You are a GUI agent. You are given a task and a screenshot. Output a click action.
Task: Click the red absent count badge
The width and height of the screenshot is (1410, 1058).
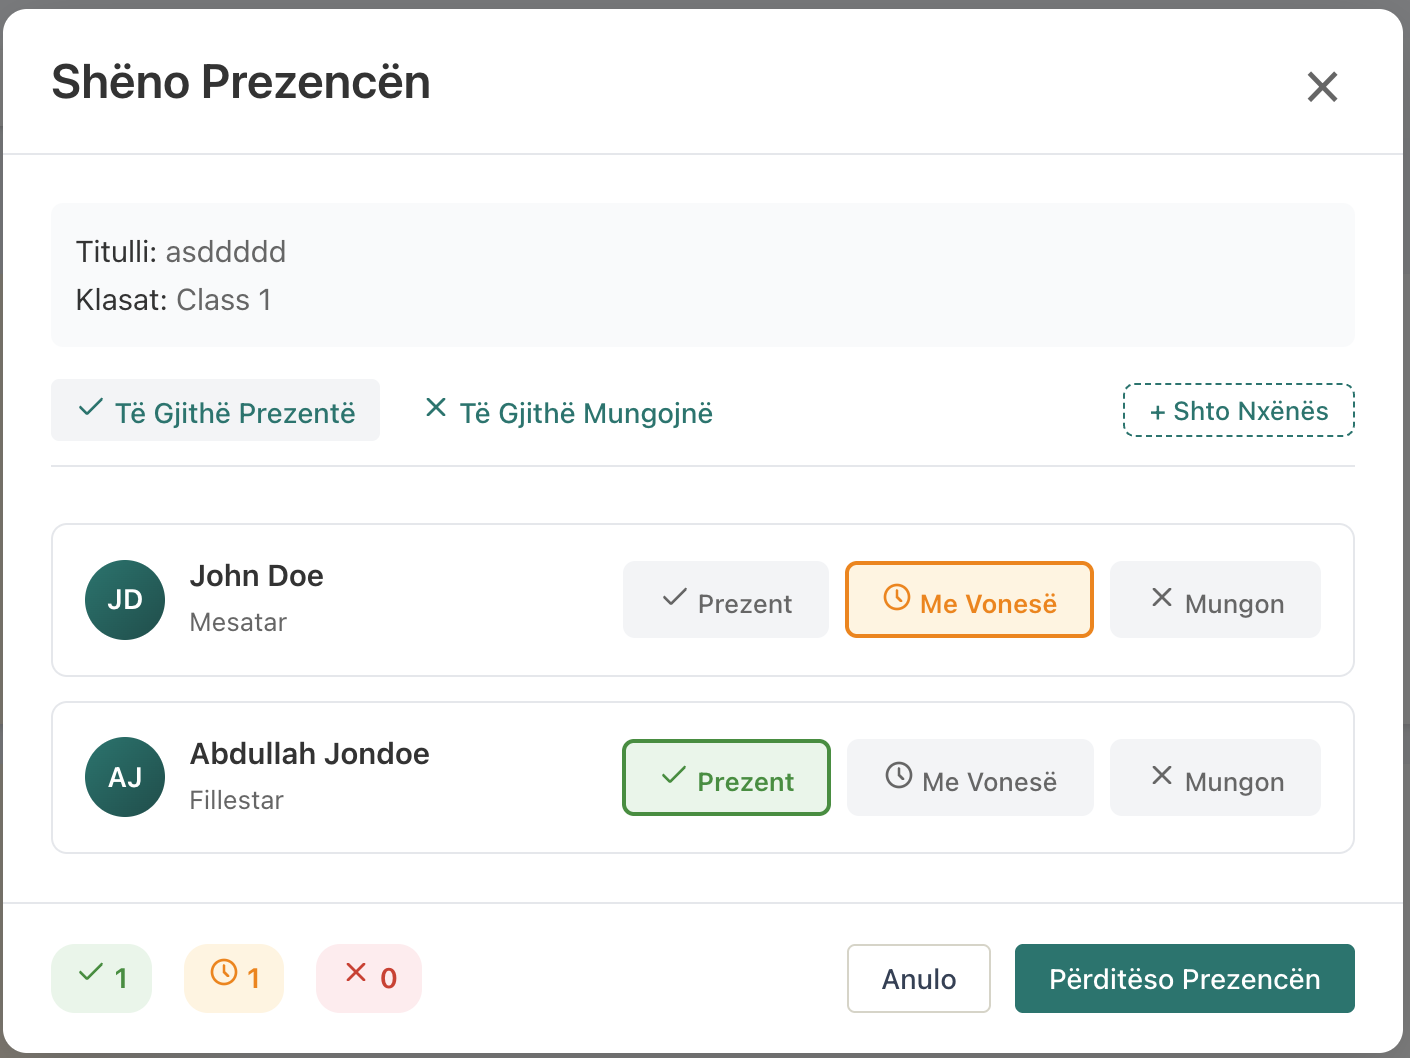coord(369,978)
